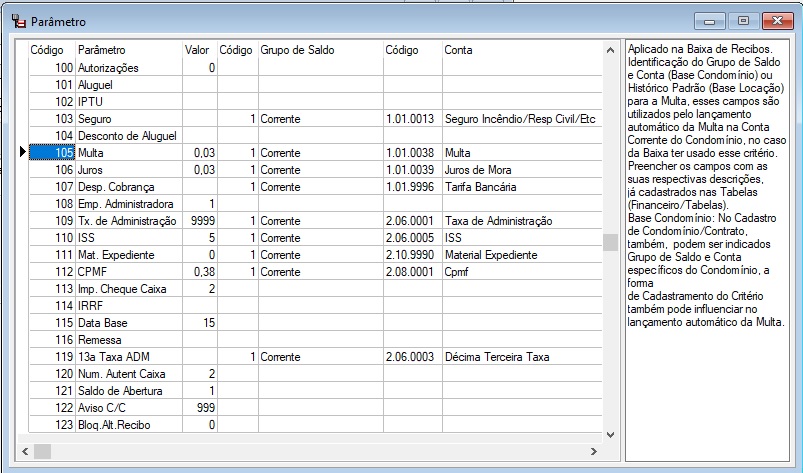Click the Corrente cell in the CPMF row
Screen dimensions: 803x473
(321, 272)
